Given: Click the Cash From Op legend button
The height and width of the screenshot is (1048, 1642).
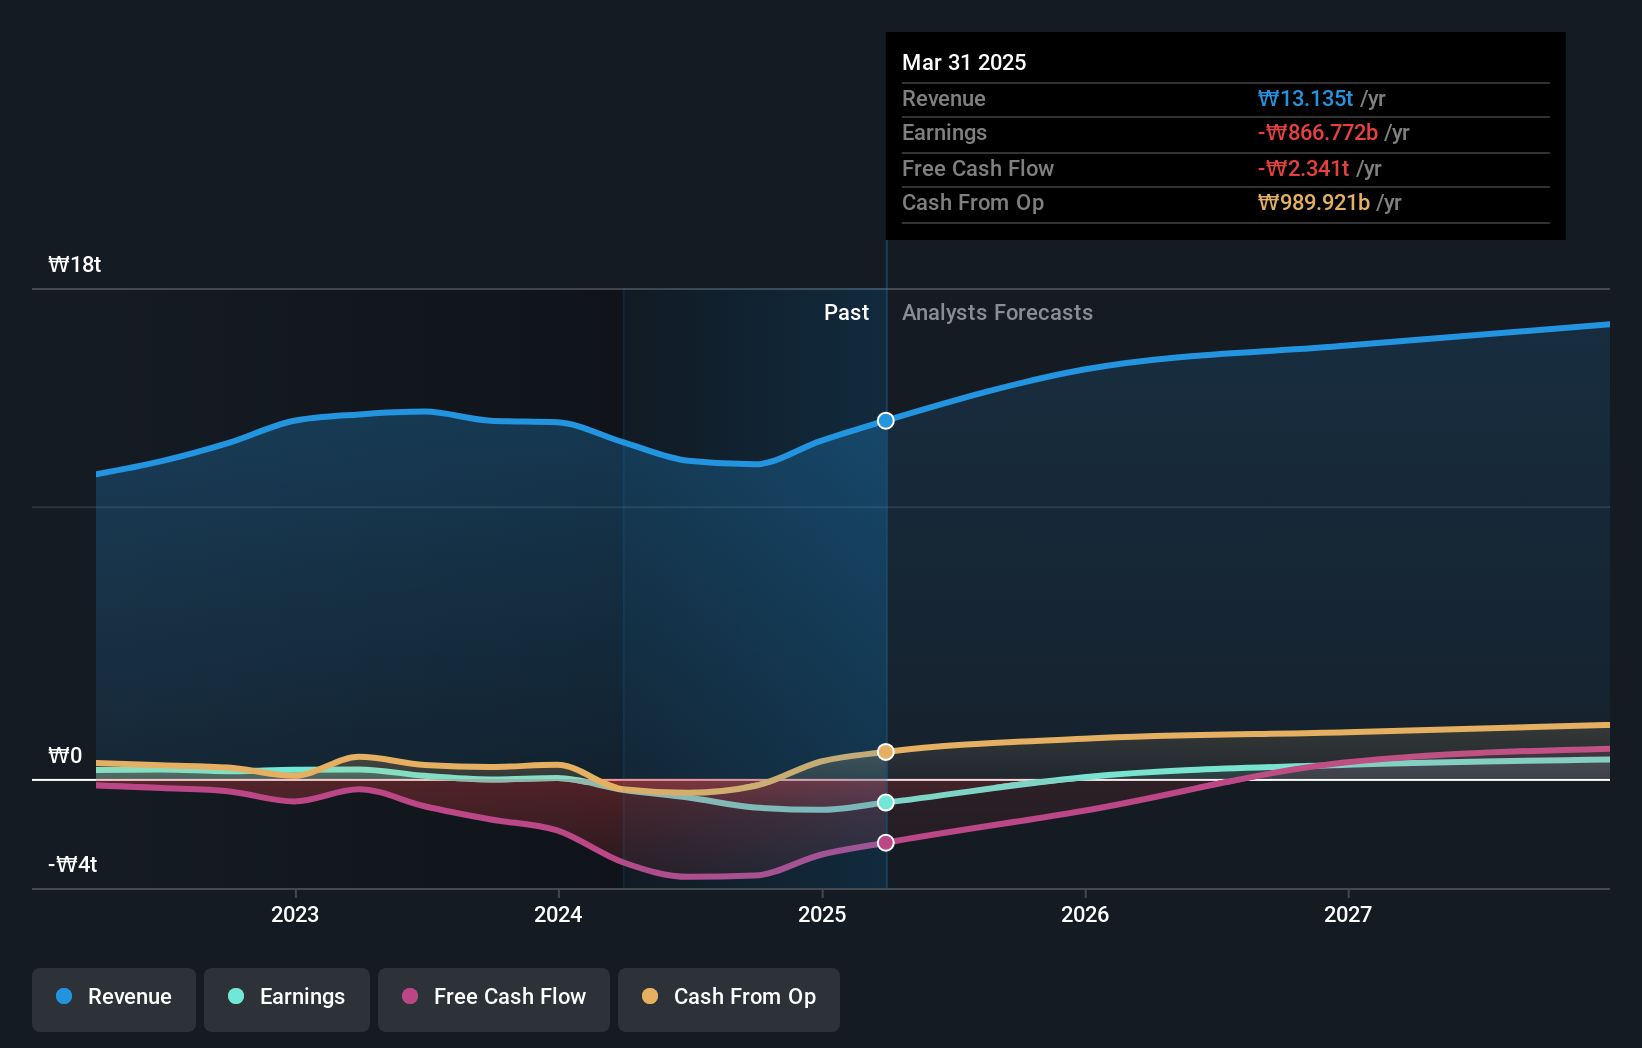Looking at the screenshot, I should (729, 999).
